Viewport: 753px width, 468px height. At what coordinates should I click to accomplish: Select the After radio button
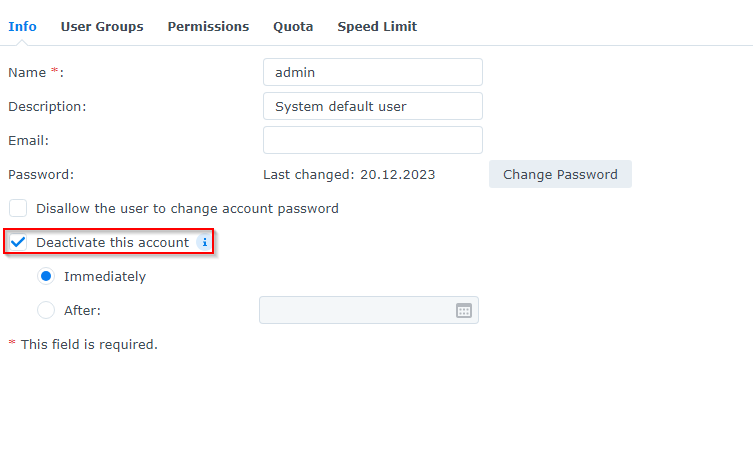(x=46, y=310)
